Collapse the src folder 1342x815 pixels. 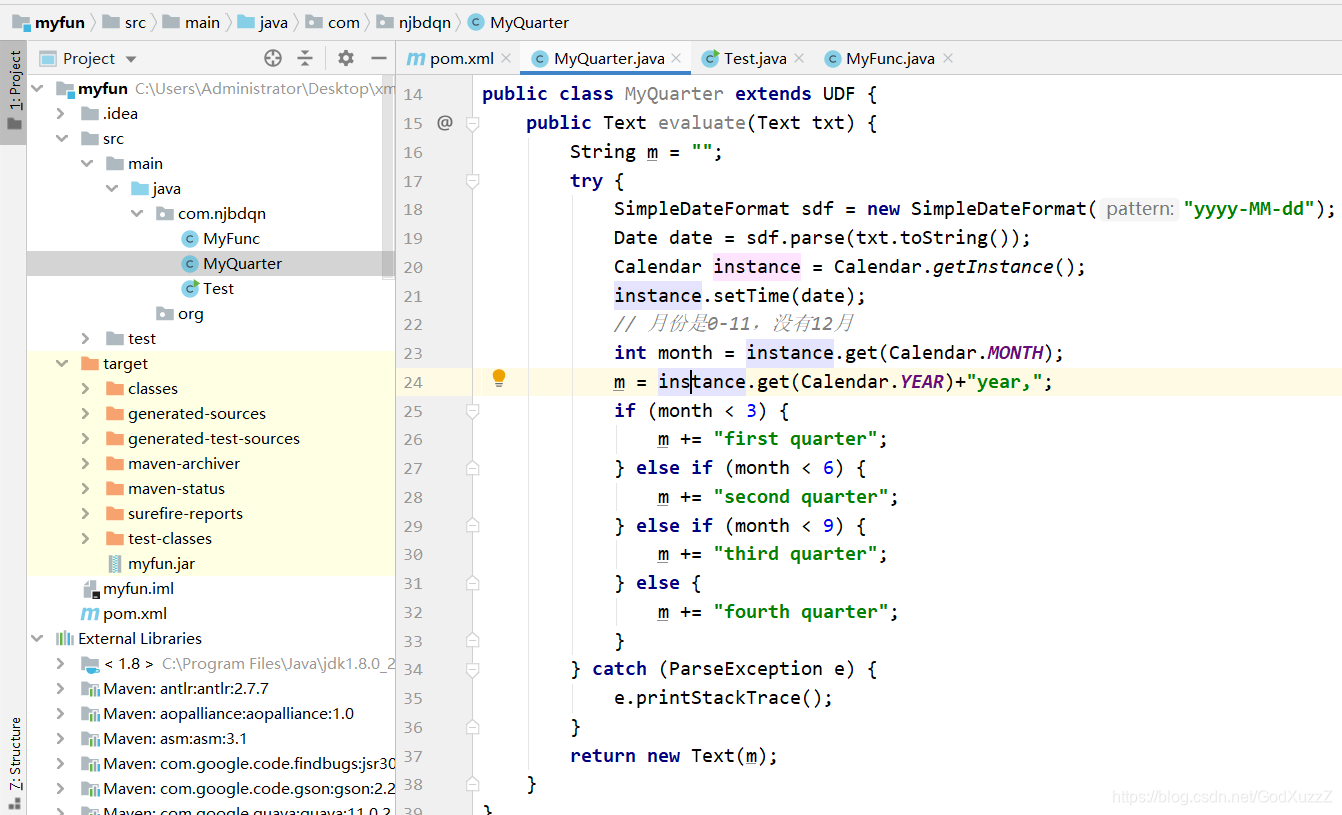62,138
